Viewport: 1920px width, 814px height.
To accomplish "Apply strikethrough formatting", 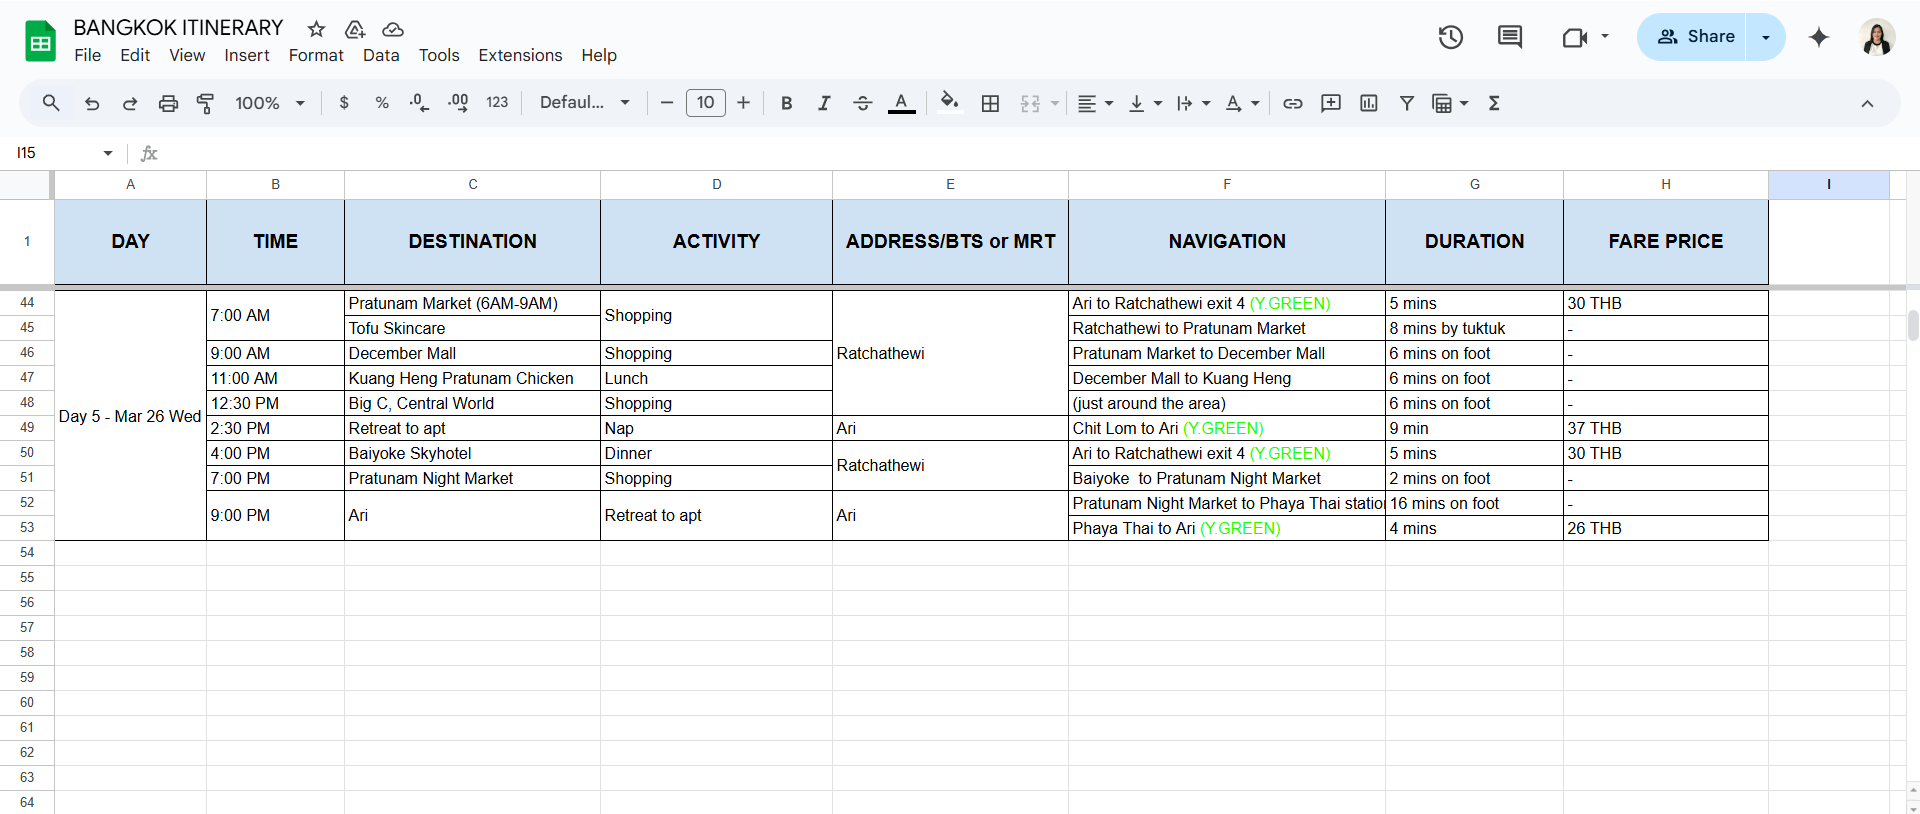I will (863, 103).
